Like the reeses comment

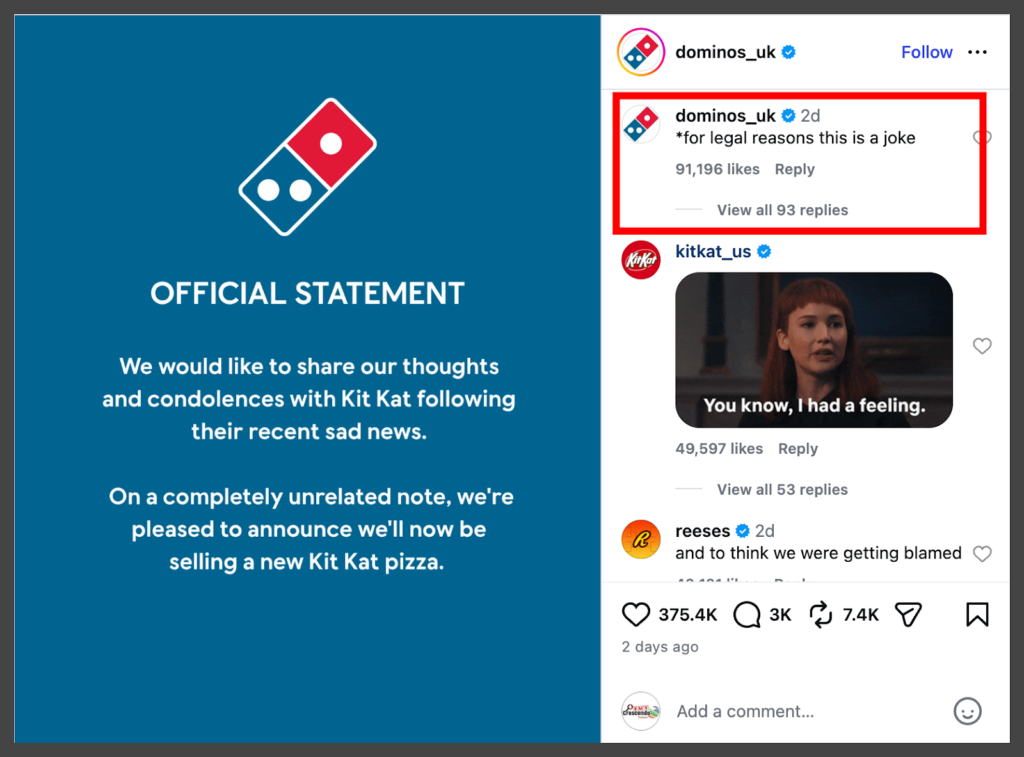point(982,554)
